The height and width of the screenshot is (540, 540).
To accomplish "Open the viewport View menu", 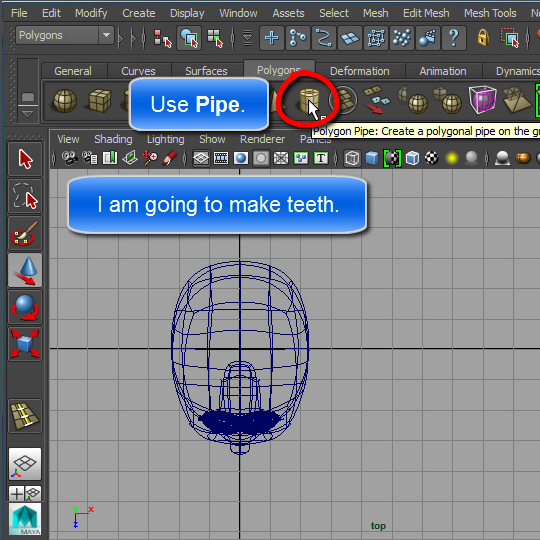I will [68, 139].
